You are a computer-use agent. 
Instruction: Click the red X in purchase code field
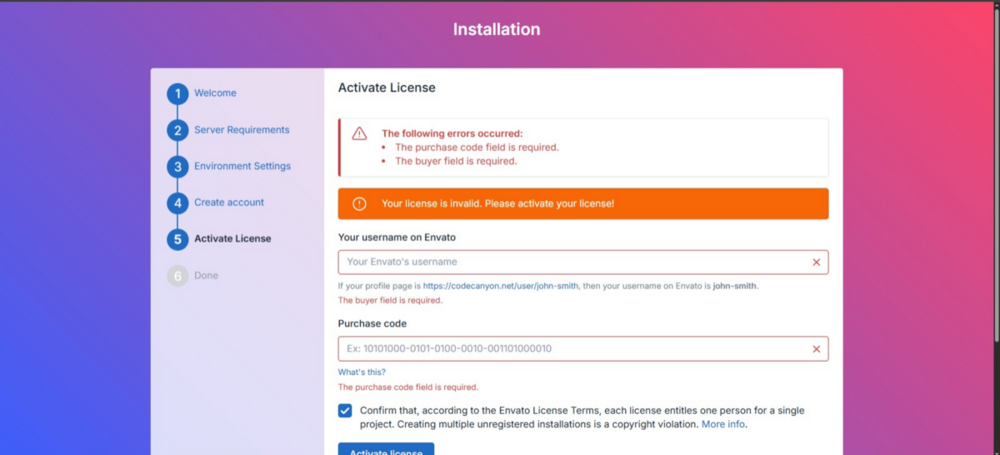[816, 349]
